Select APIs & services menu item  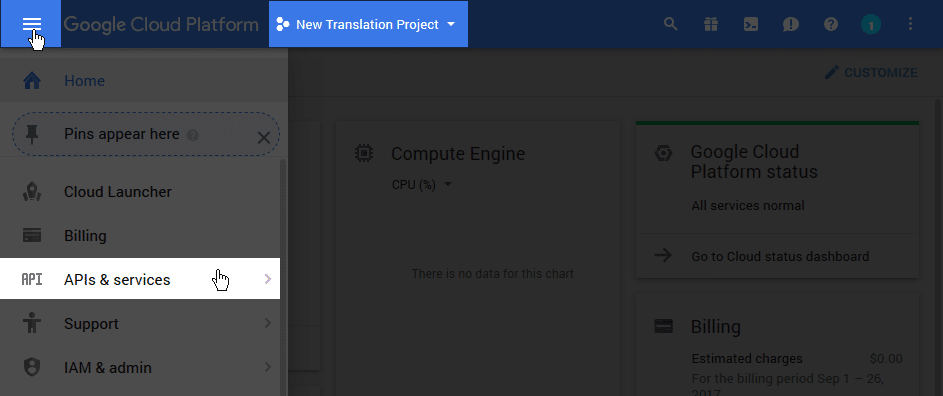(140, 279)
